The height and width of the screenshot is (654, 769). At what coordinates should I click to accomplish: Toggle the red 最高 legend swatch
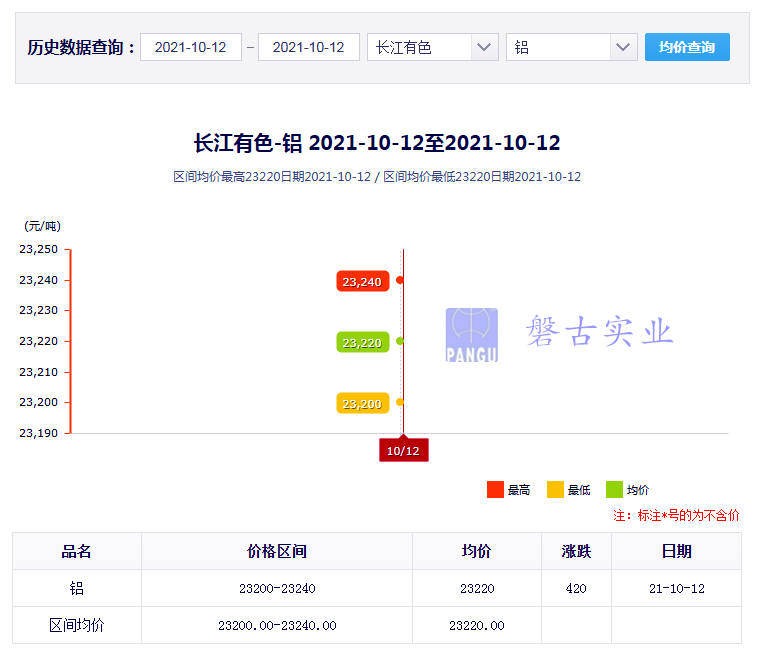click(495, 489)
